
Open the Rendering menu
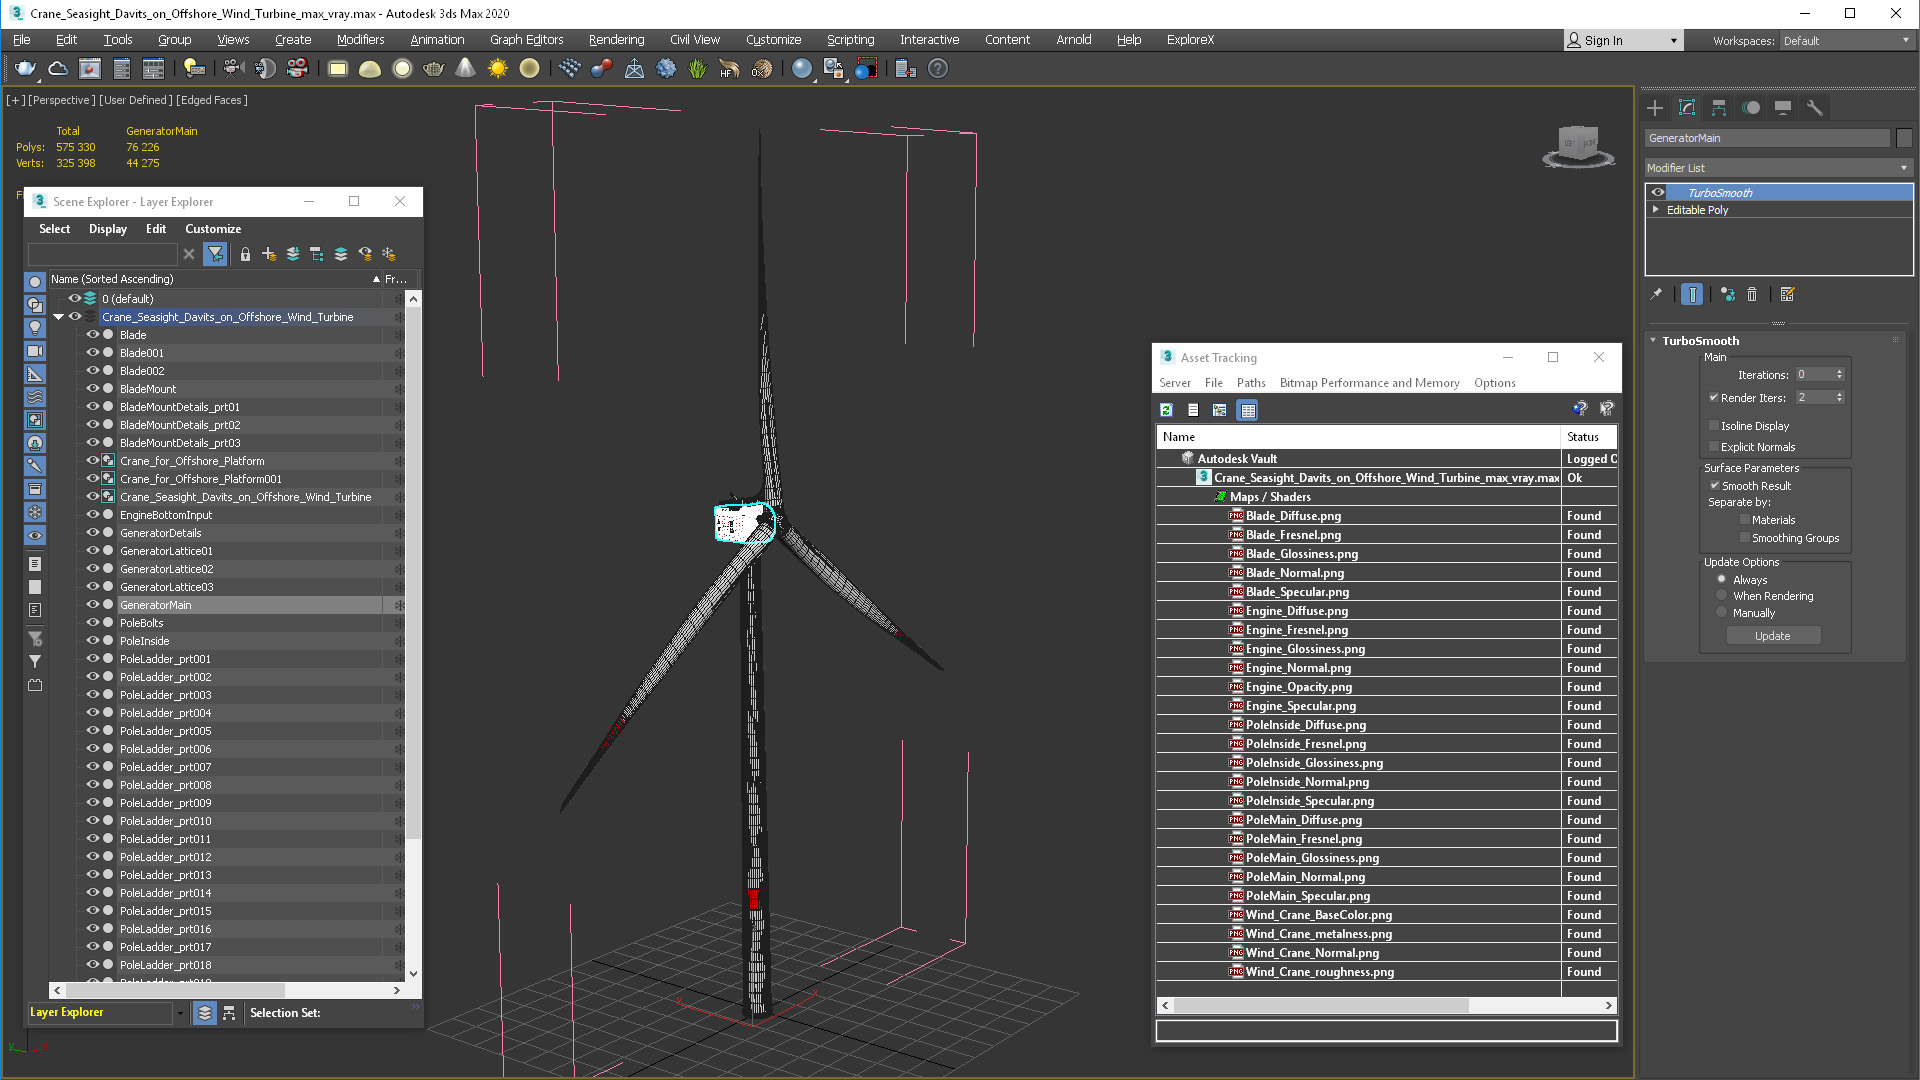(x=616, y=40)
